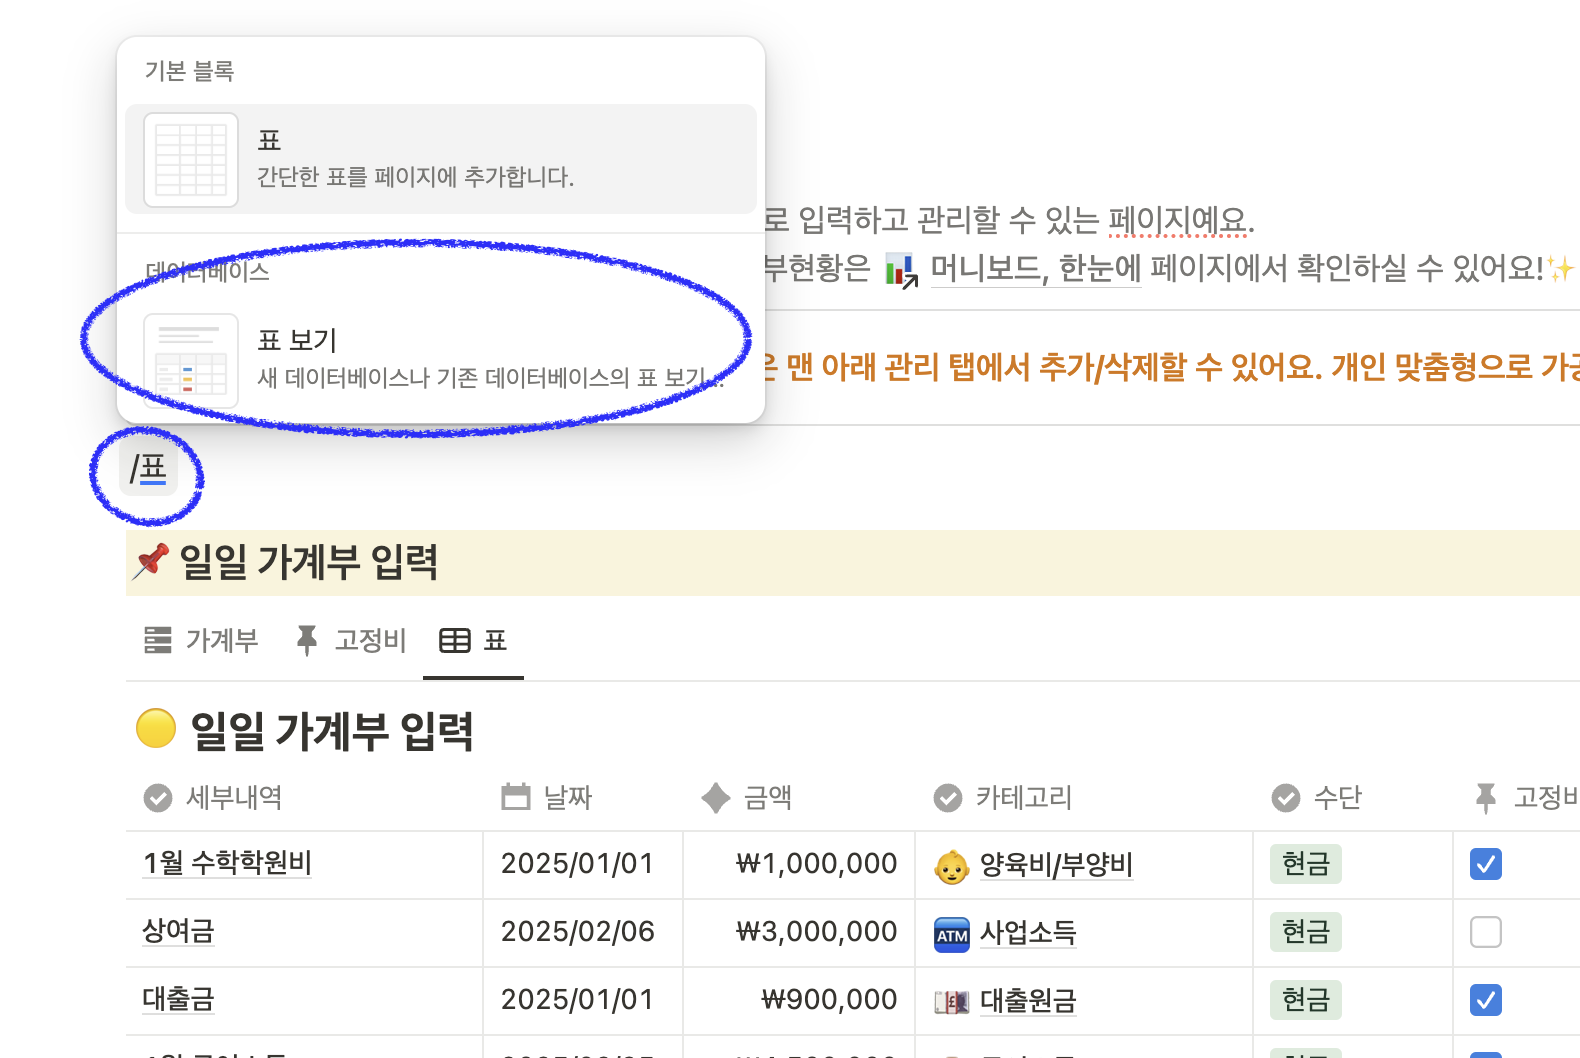Uncheck 고정비 checkbox for 대출금
The image size is (1580, 1058).
(1486, 1000)
